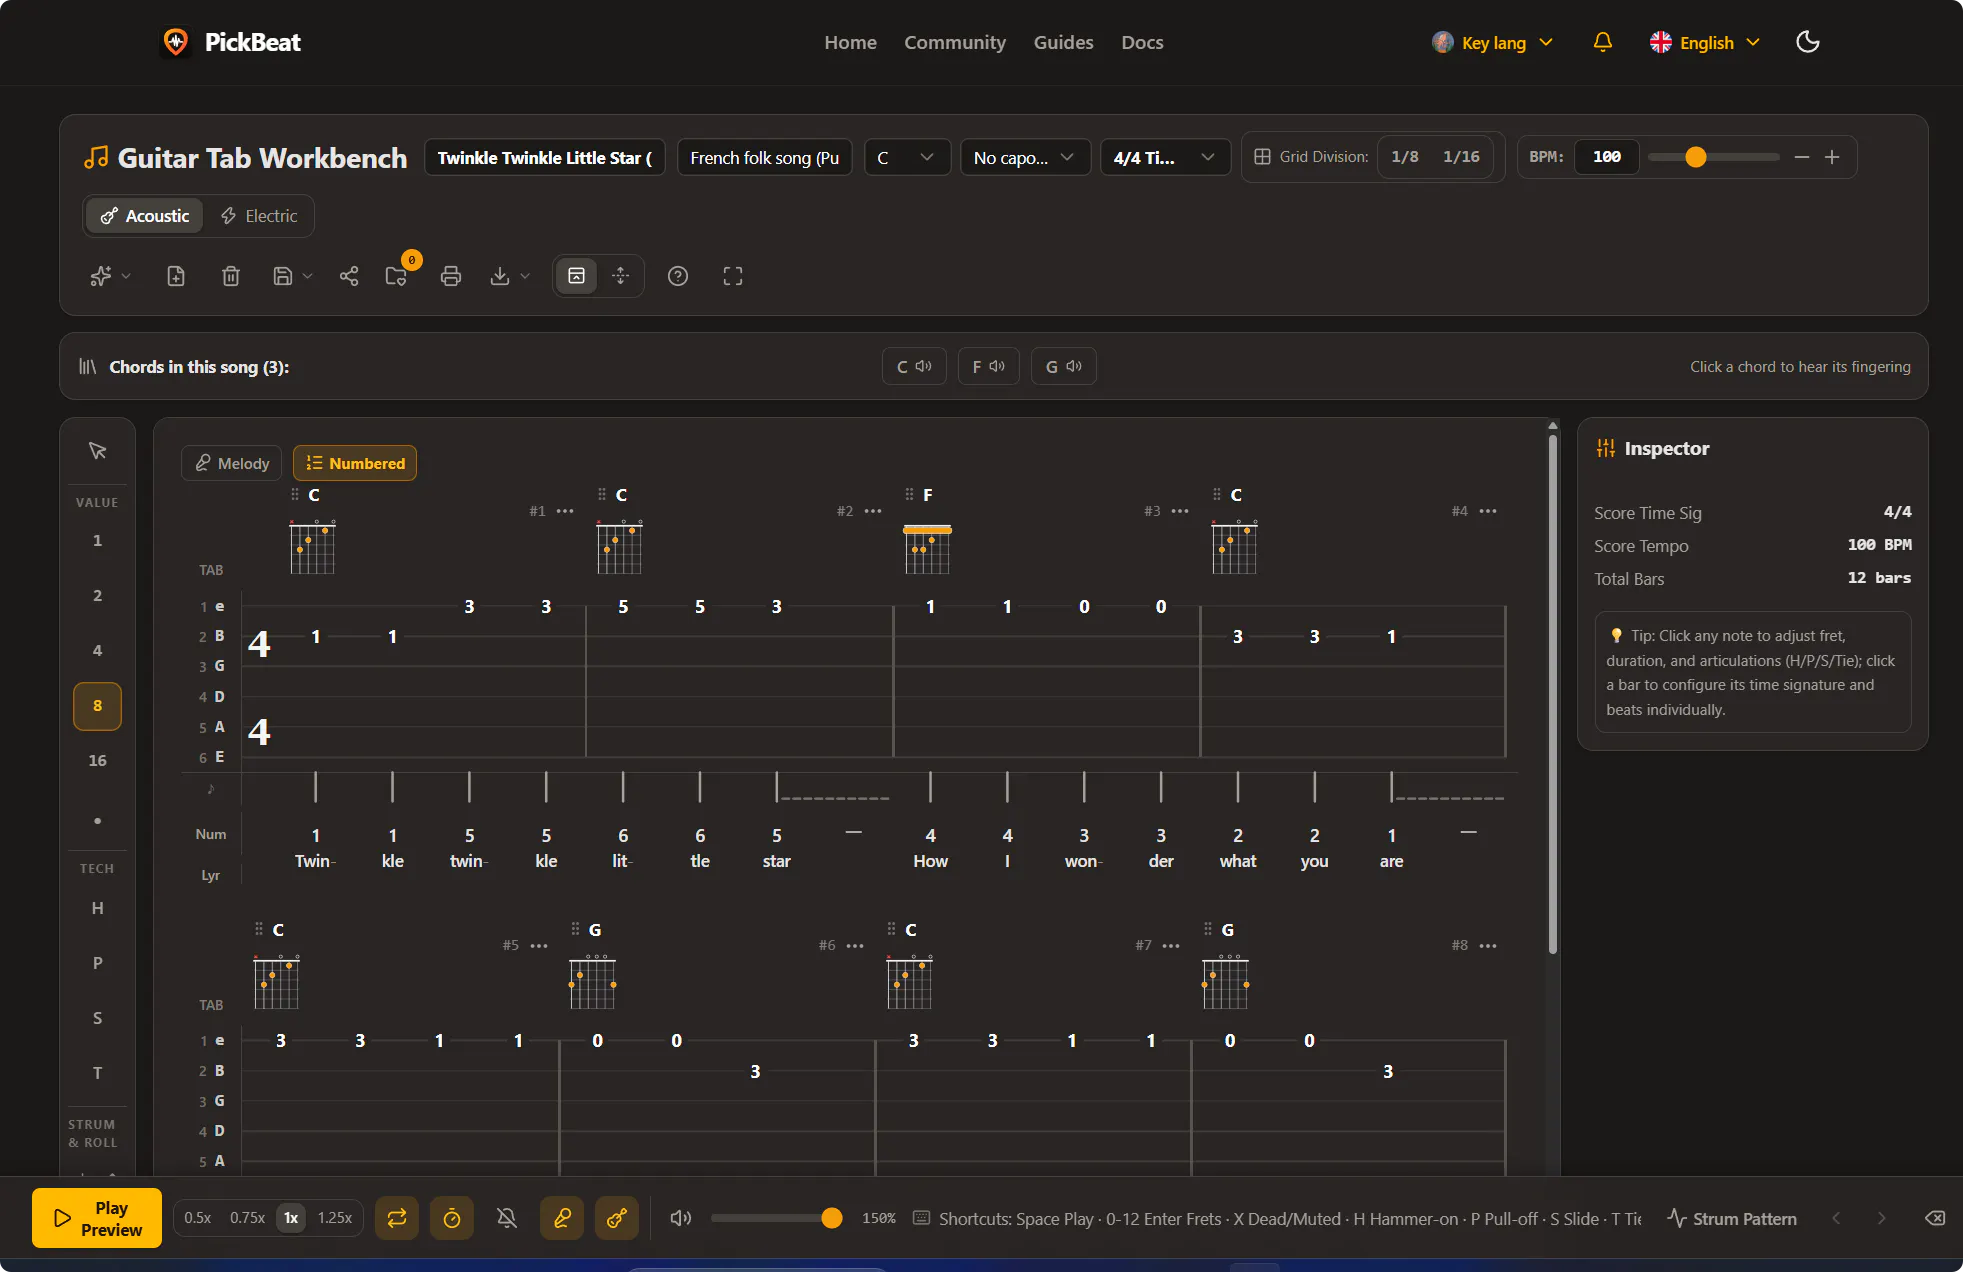Screen dimensions: 1963x1272
Task: Expand the Key lang user menu
Action: pos(1492,42)
